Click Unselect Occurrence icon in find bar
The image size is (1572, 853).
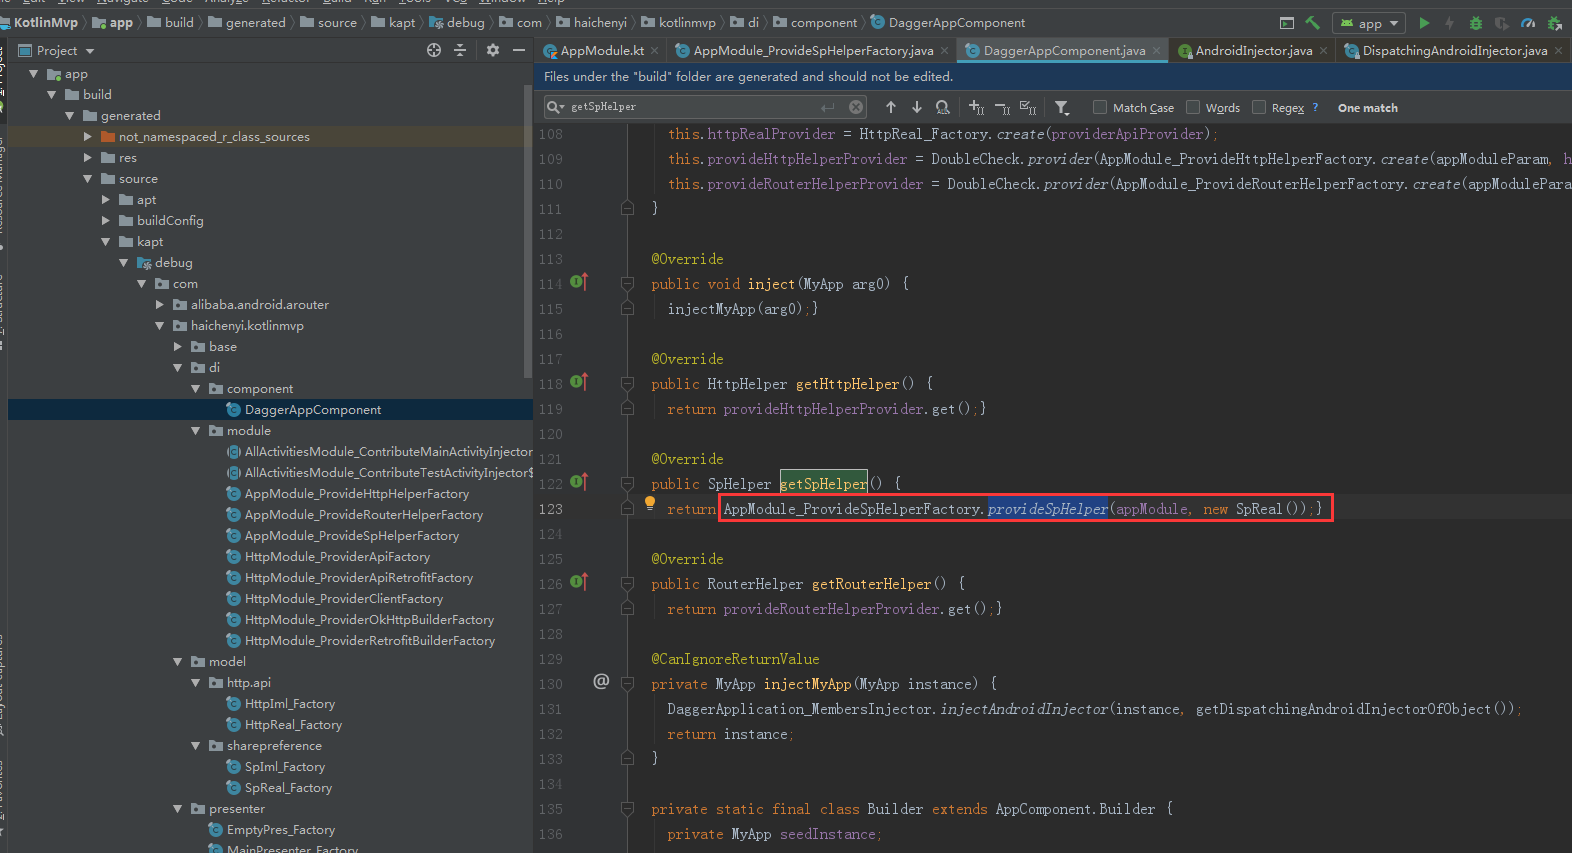point(1002,107)
